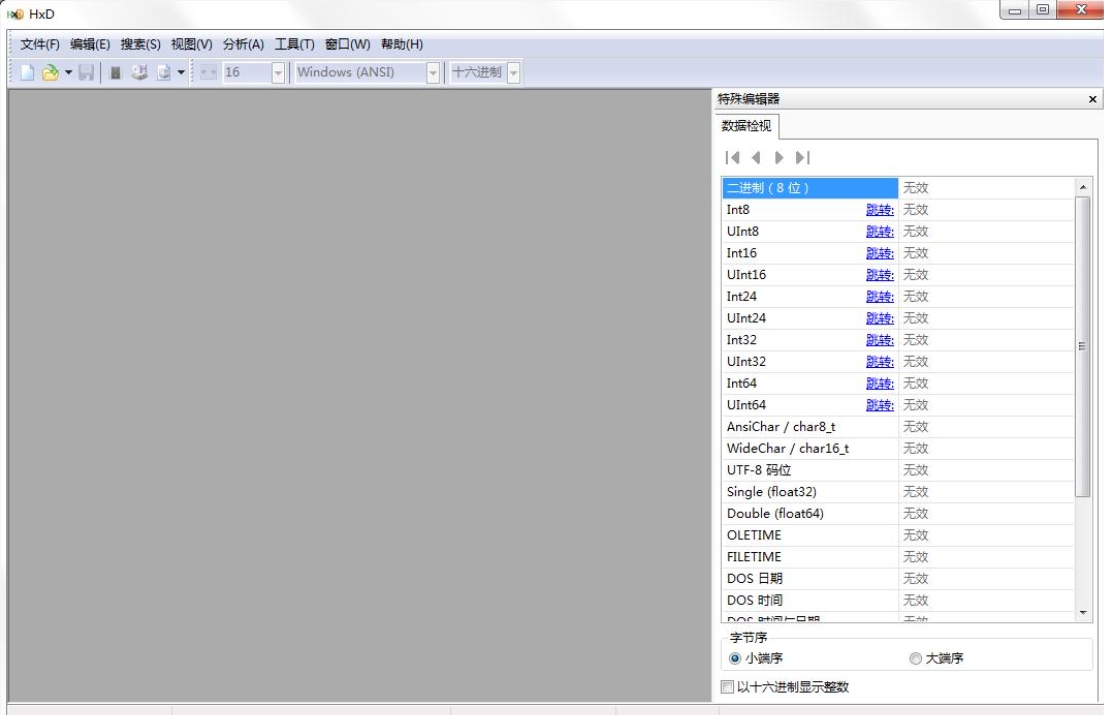Image resolution: width=1104 pixels, height=715 pixels.
Task: Select the OLETIME row
Action: pyautogui.click(x=898, y=536)
